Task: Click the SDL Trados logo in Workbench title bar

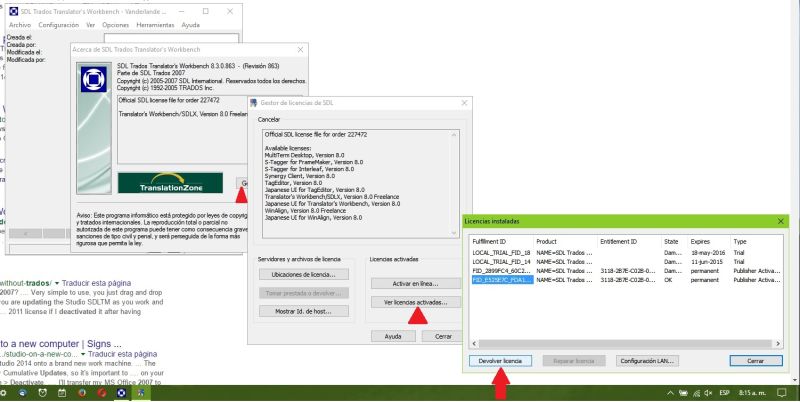Action: click(14, 11)
